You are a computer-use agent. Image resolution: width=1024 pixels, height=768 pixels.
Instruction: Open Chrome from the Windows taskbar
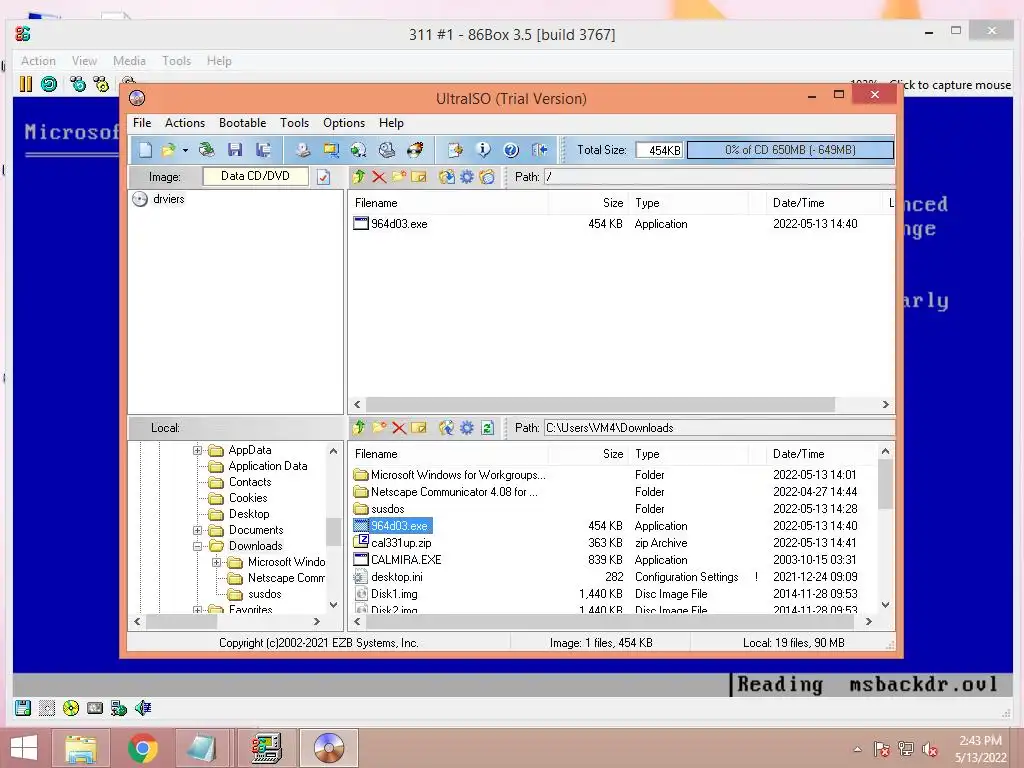[x=142, y=748]
